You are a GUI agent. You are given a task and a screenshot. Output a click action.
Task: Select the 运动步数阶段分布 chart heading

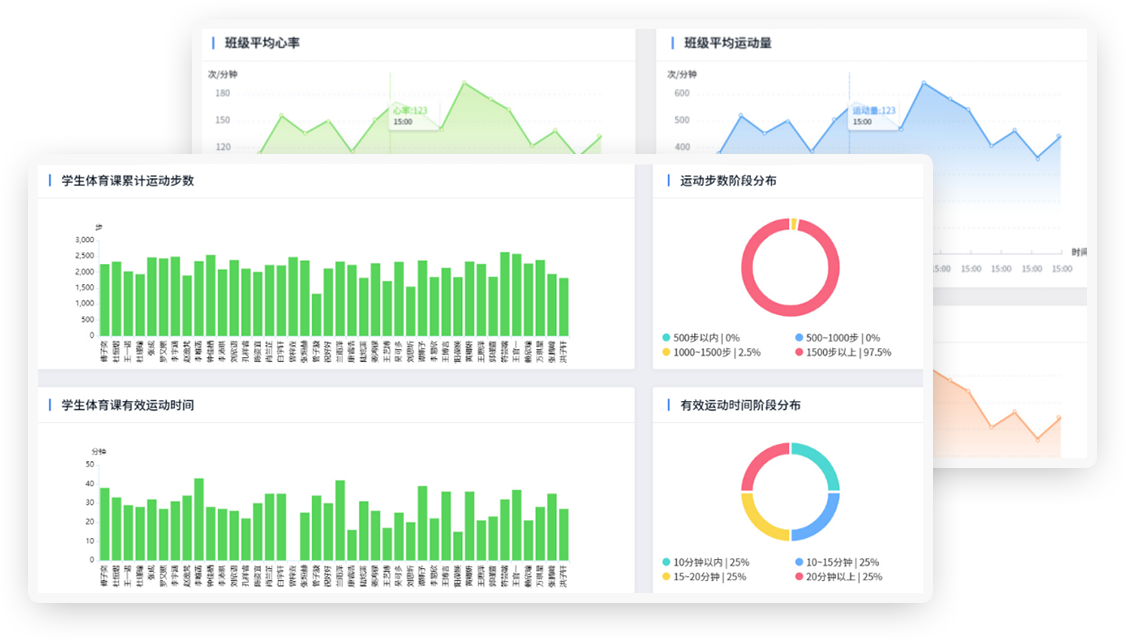point(727,181)
